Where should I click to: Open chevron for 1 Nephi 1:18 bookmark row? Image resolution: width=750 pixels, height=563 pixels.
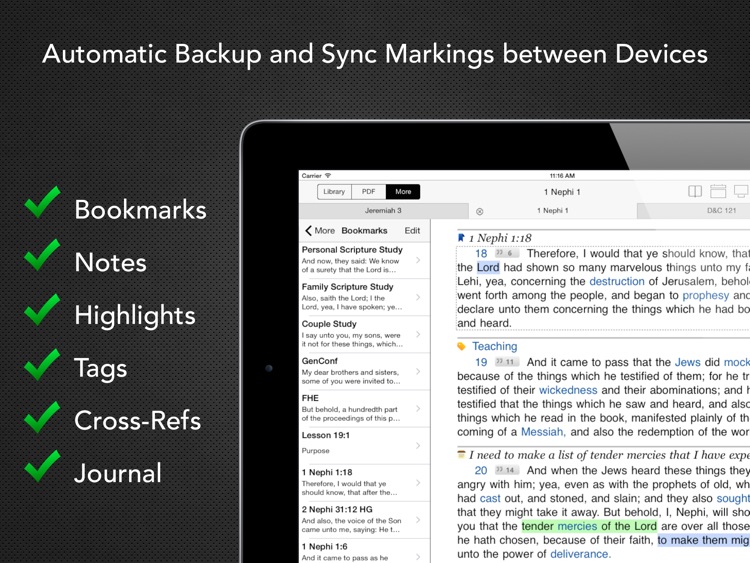418,483
